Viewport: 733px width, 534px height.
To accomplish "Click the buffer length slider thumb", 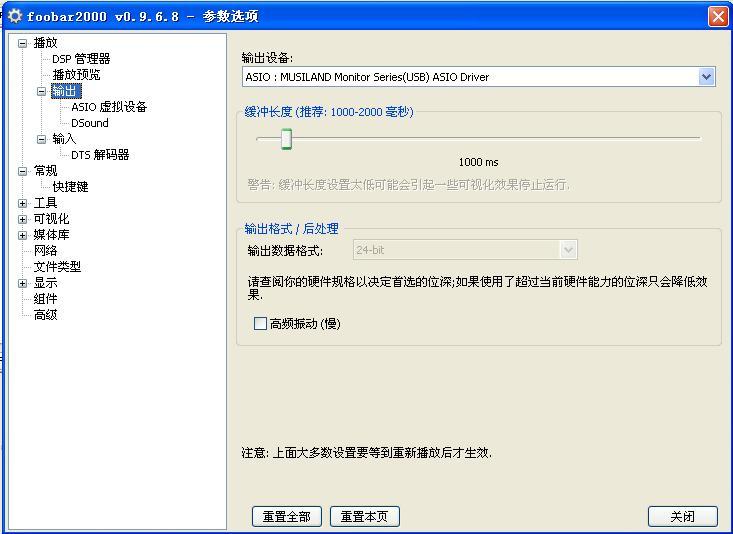I will pos(287,139).
